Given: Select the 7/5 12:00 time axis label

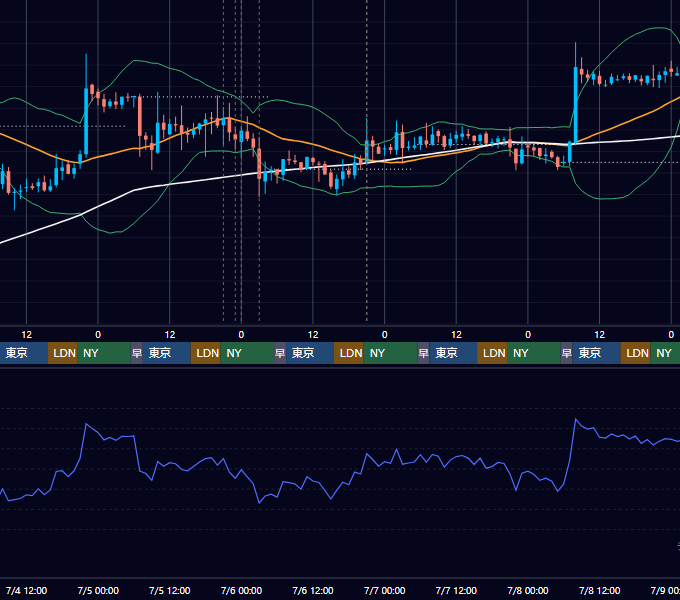Looking at the screenshot, I should (170, 590).
